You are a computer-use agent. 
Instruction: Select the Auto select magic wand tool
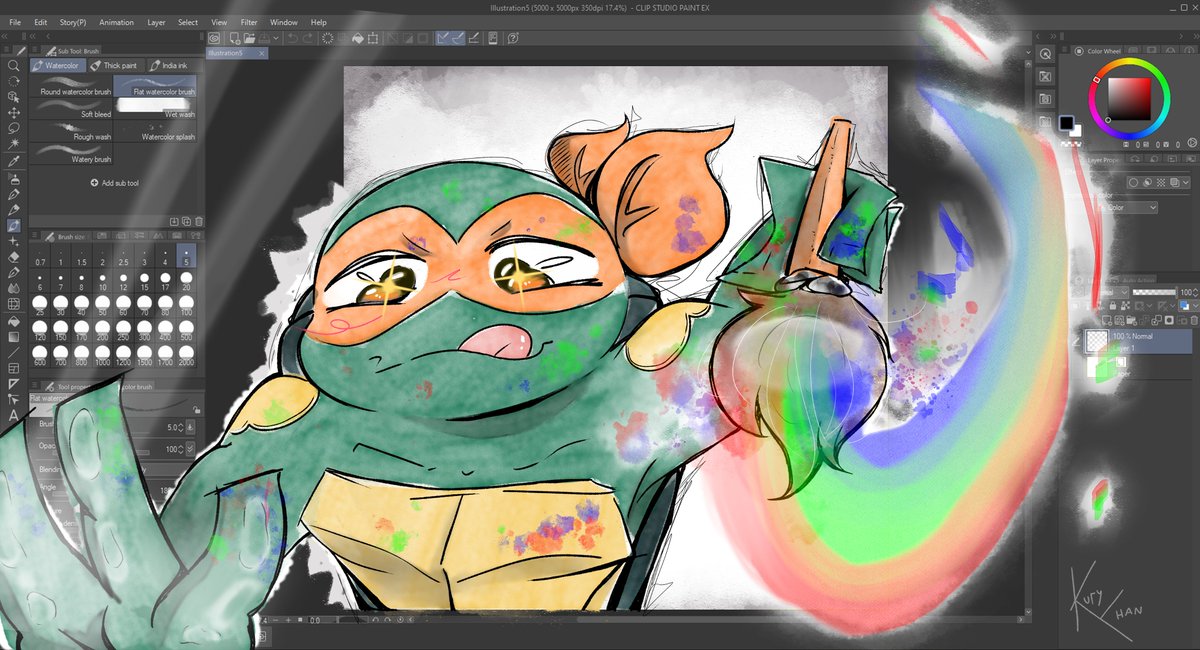14,145
